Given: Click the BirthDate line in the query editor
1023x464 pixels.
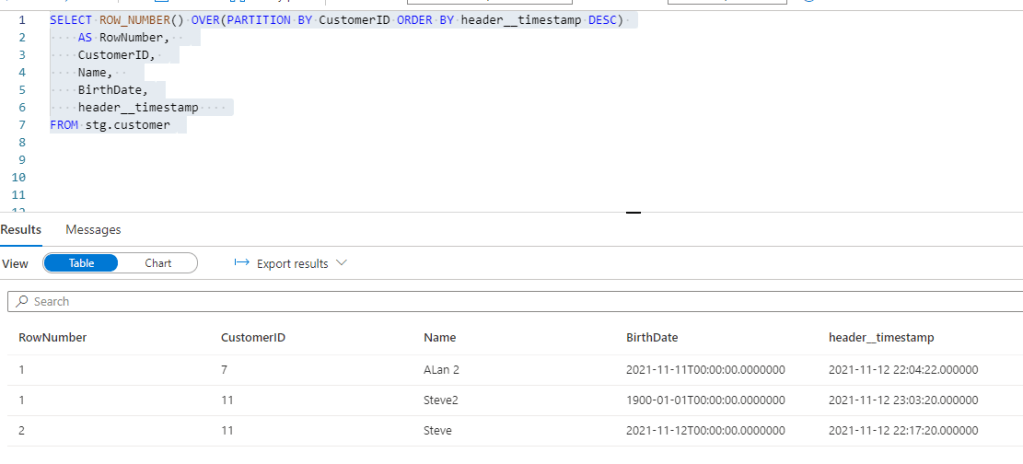Looking at the screenshot, I should 112,90.
